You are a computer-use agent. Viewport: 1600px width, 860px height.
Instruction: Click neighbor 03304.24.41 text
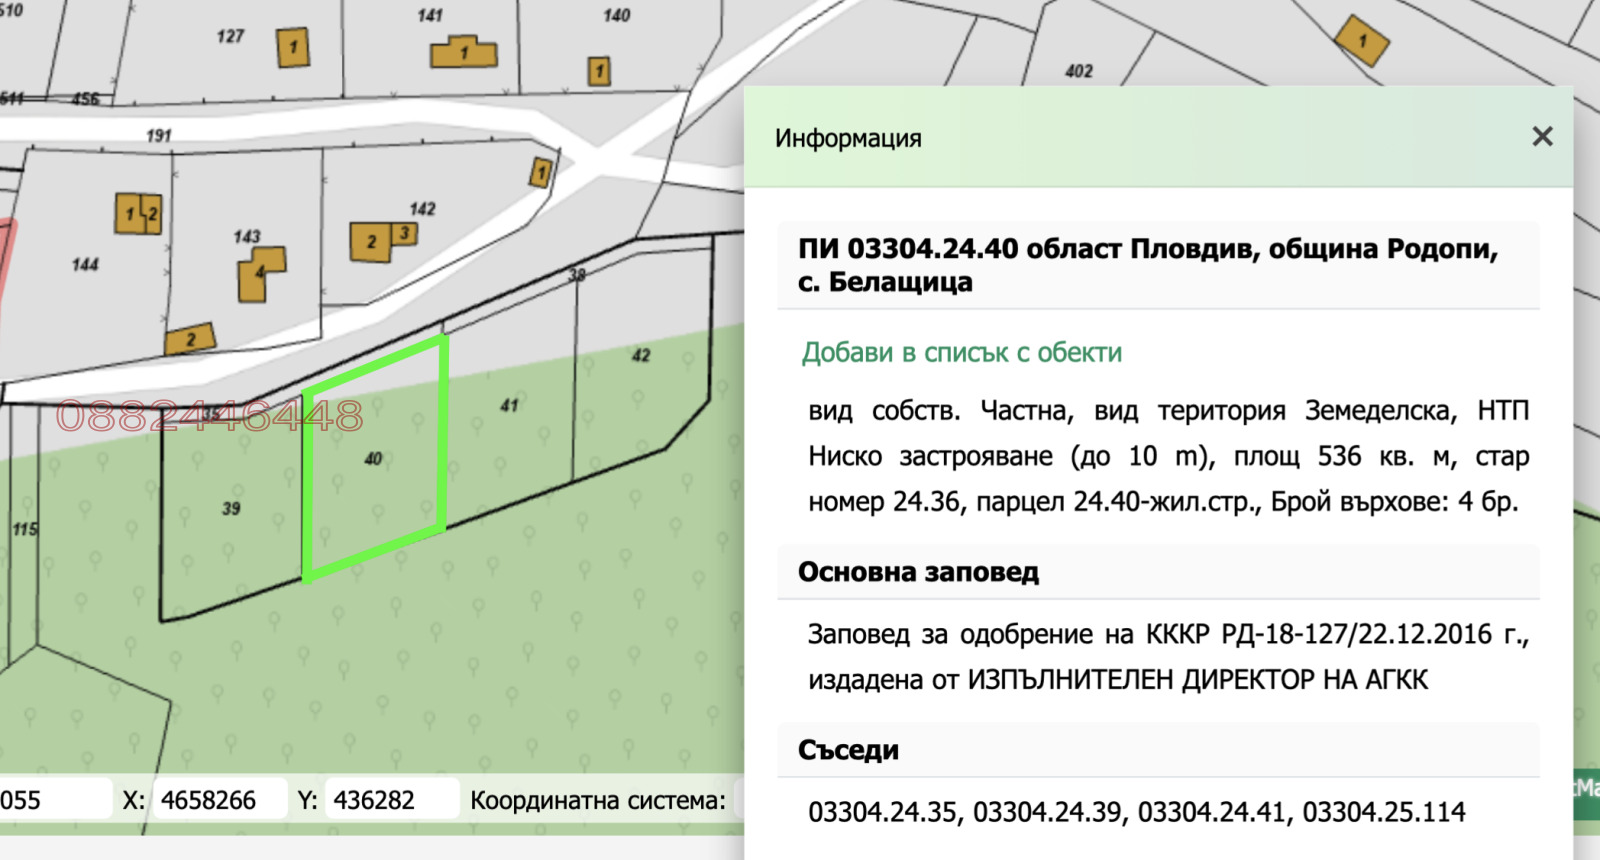click(x=1212, y=812)
